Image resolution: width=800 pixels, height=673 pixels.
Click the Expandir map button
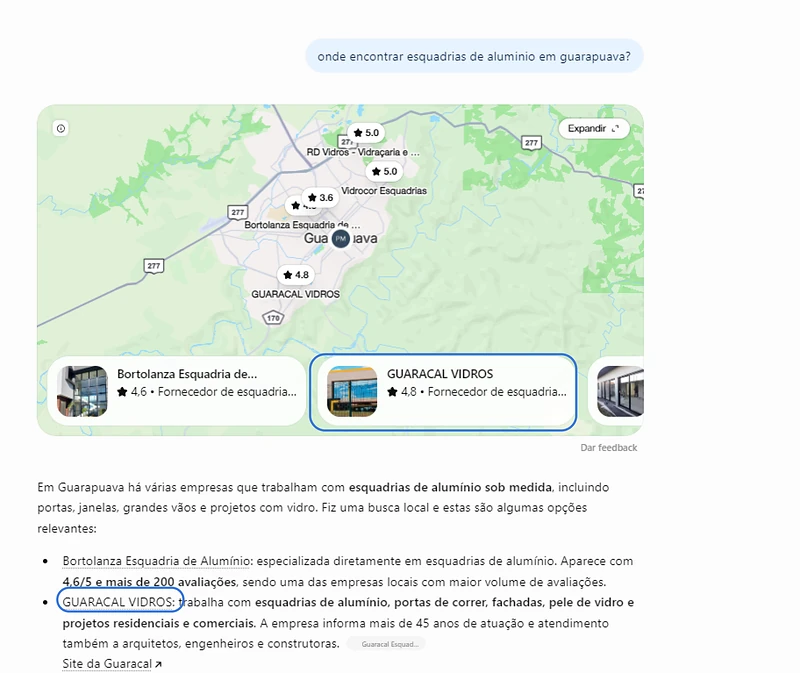[594, 129]
